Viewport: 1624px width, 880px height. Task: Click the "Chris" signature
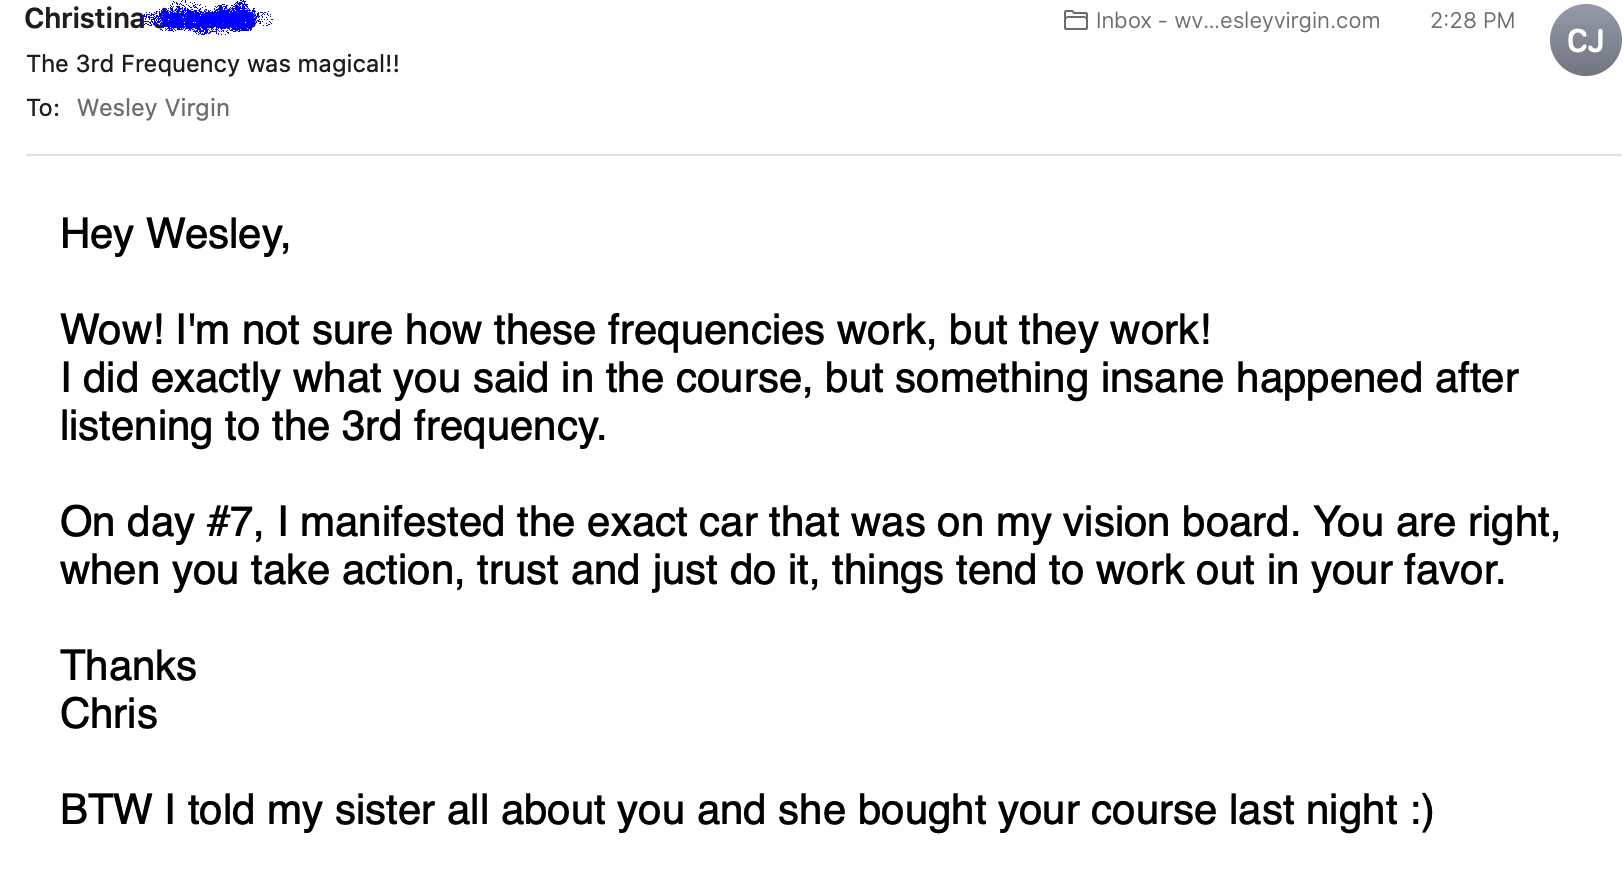tap(109, 714)
